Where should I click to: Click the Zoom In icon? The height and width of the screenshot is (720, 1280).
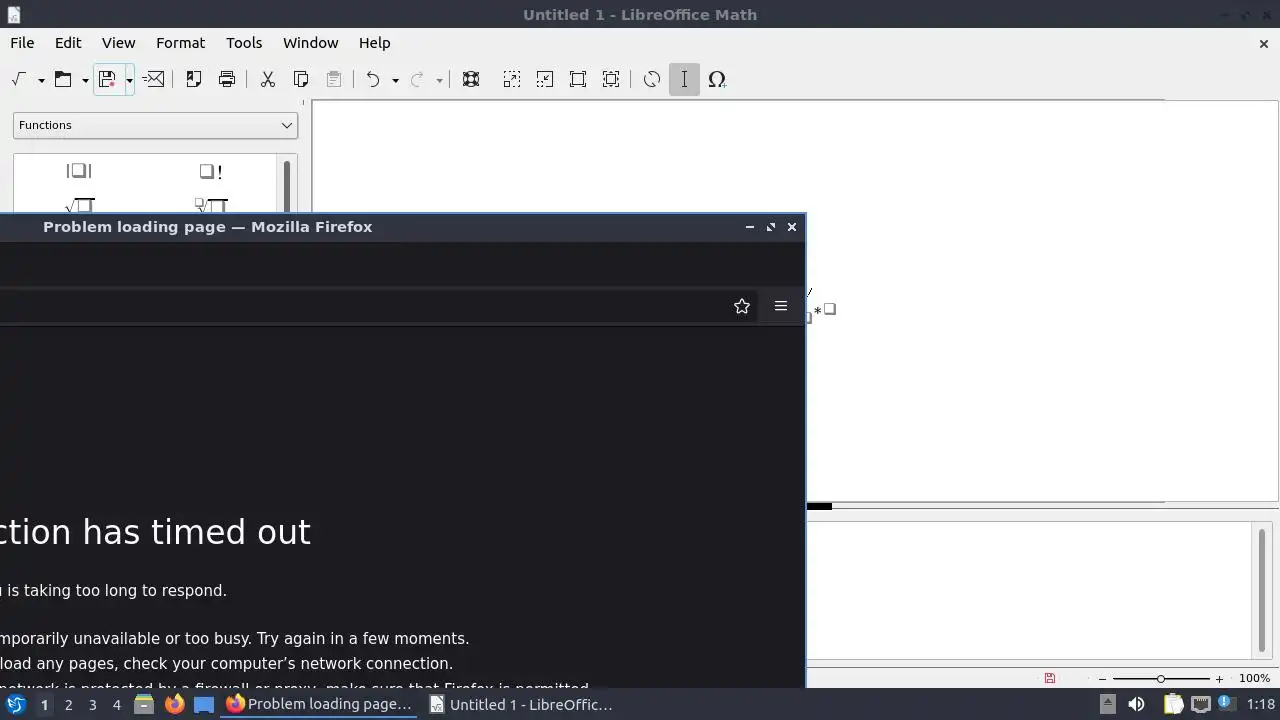(512, 79)
